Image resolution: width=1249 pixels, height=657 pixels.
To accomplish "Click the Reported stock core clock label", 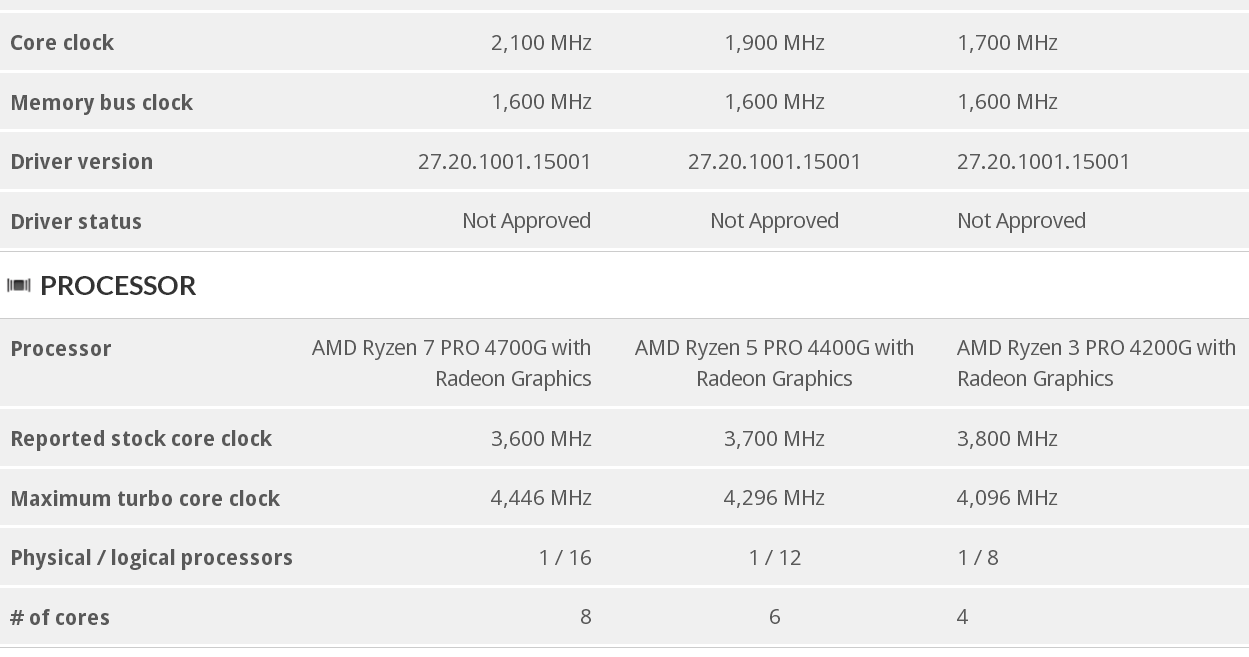I will pyautogui.click(x=141, y=438).
